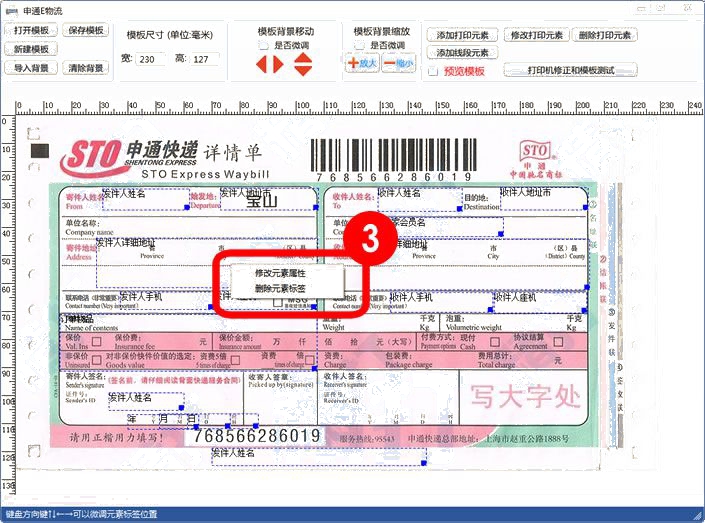Click the 缩小 zoom-out button
The image size is (705, 523).
click(x=398, y=63)
